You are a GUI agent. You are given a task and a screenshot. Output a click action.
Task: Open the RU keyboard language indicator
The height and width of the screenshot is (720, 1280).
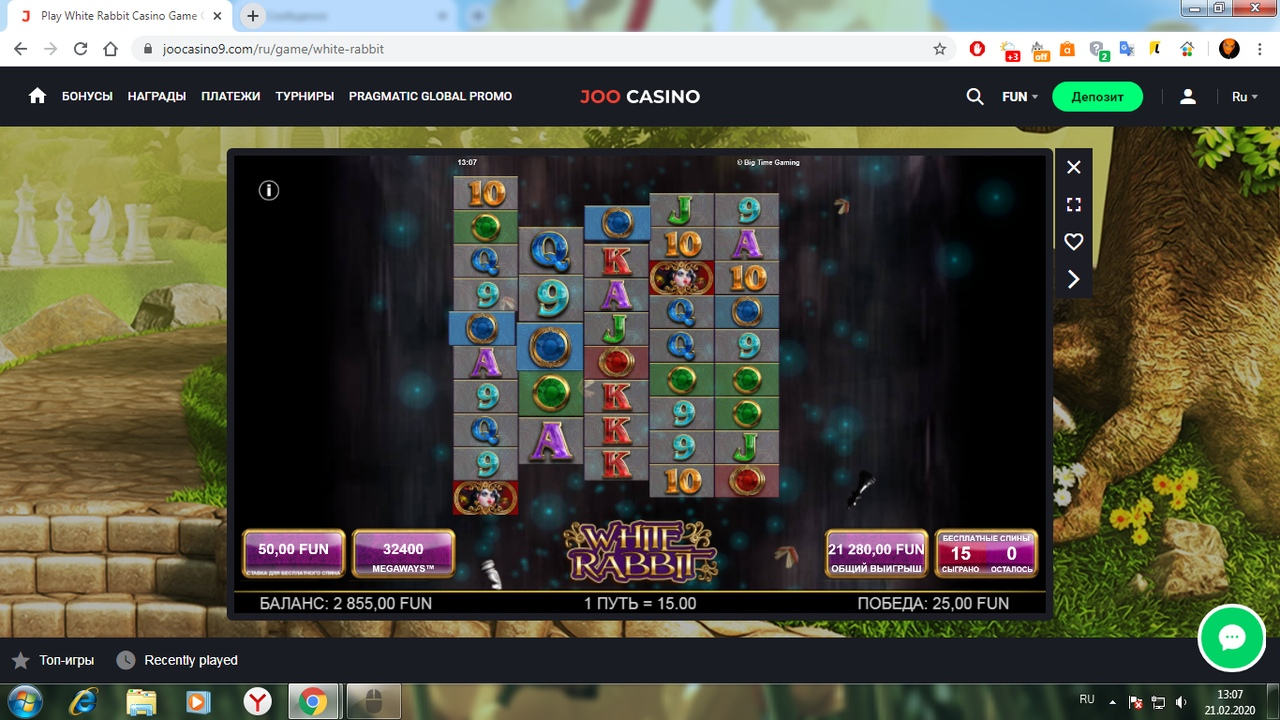click(x=1087, y=700)
